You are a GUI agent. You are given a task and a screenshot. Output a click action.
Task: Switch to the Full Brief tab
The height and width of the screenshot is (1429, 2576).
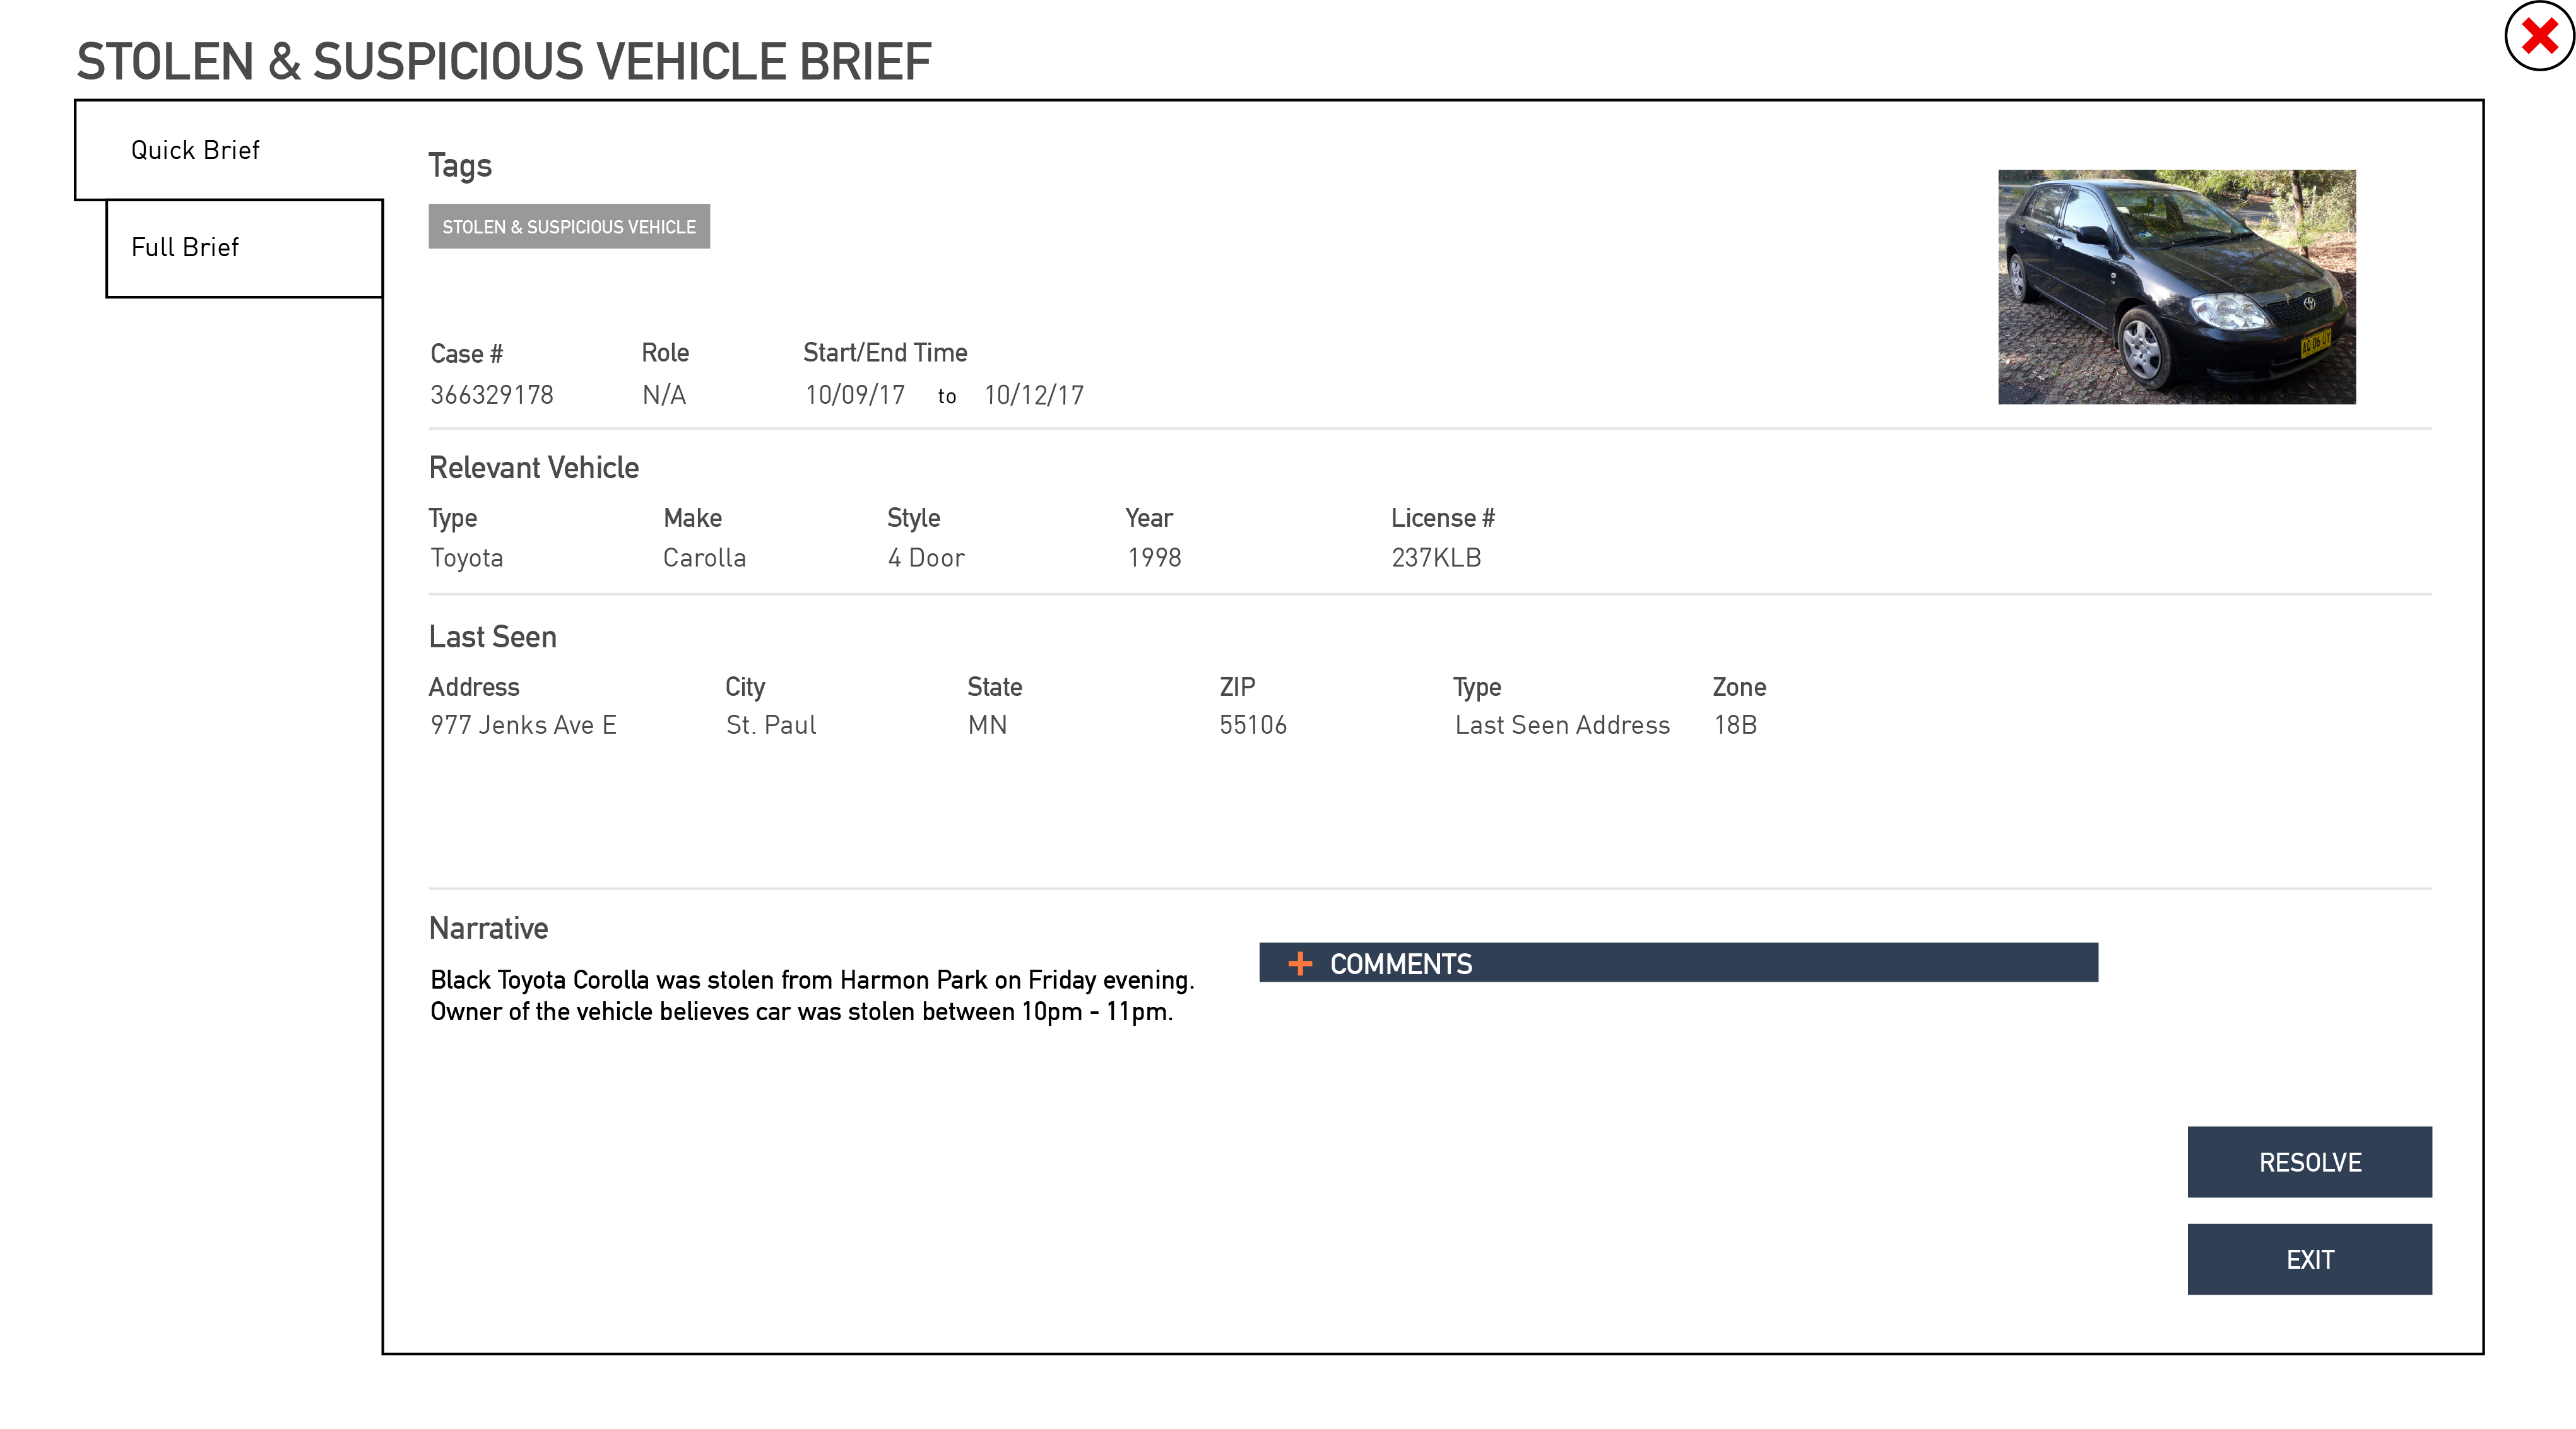(244, 248)
